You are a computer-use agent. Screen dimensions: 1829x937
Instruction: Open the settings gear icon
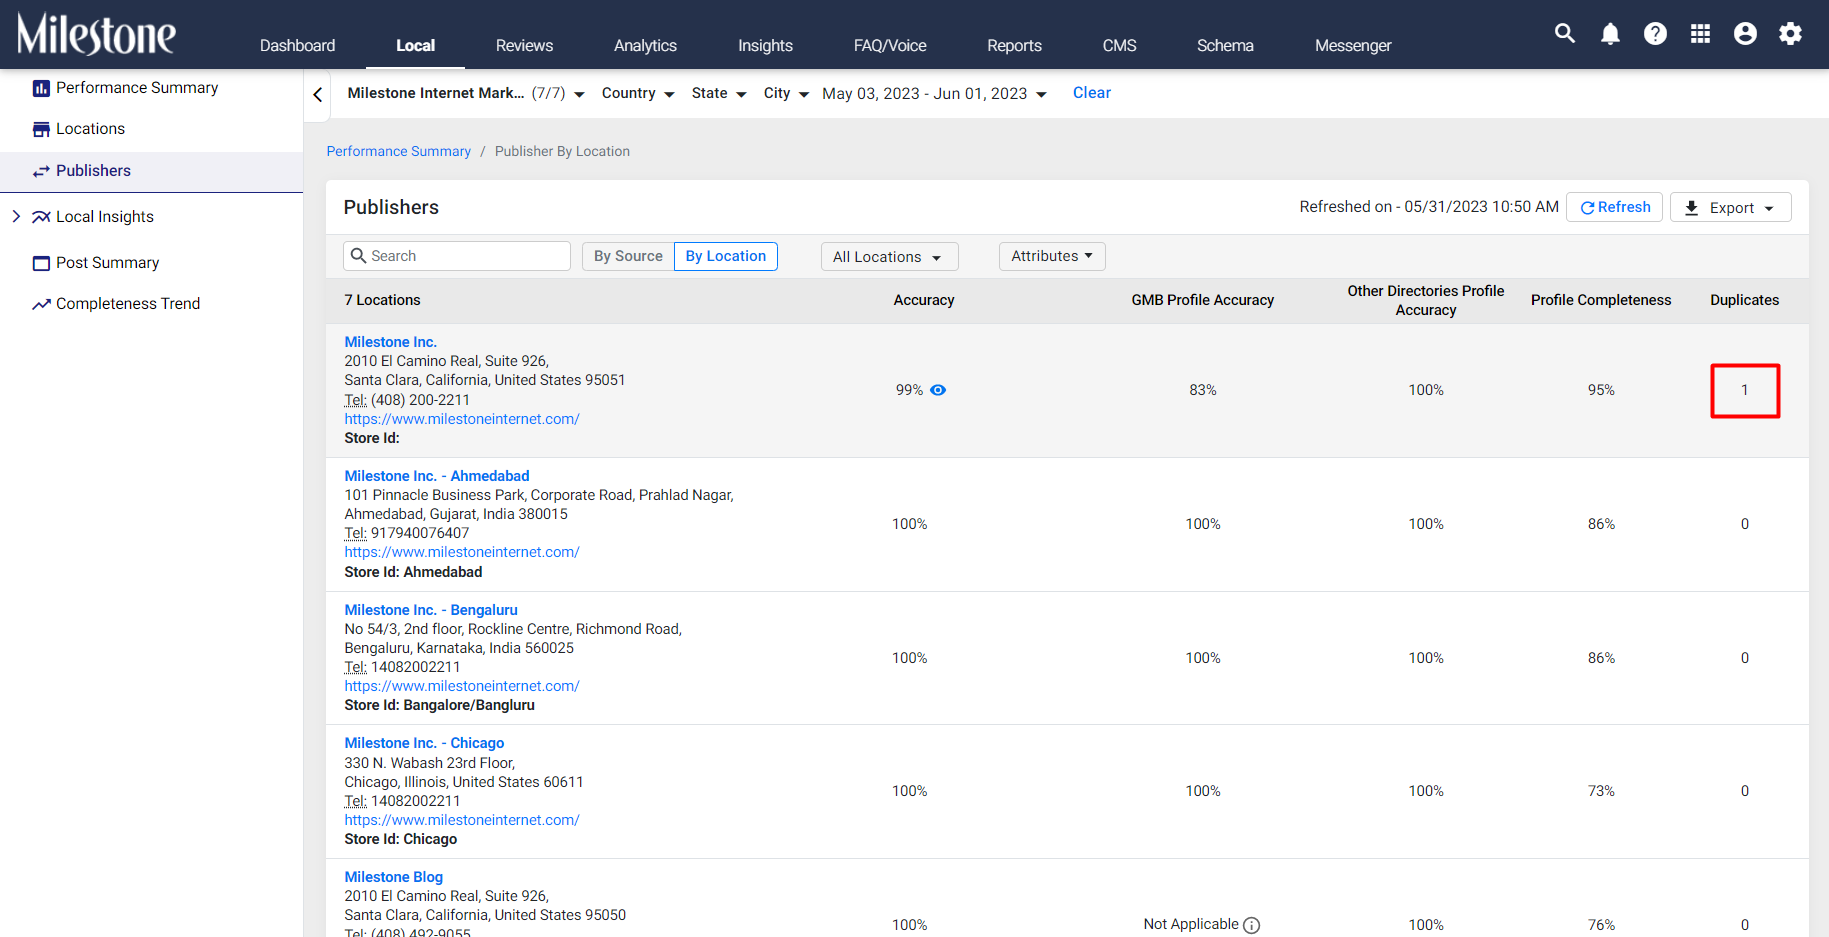click(1790, 34)
